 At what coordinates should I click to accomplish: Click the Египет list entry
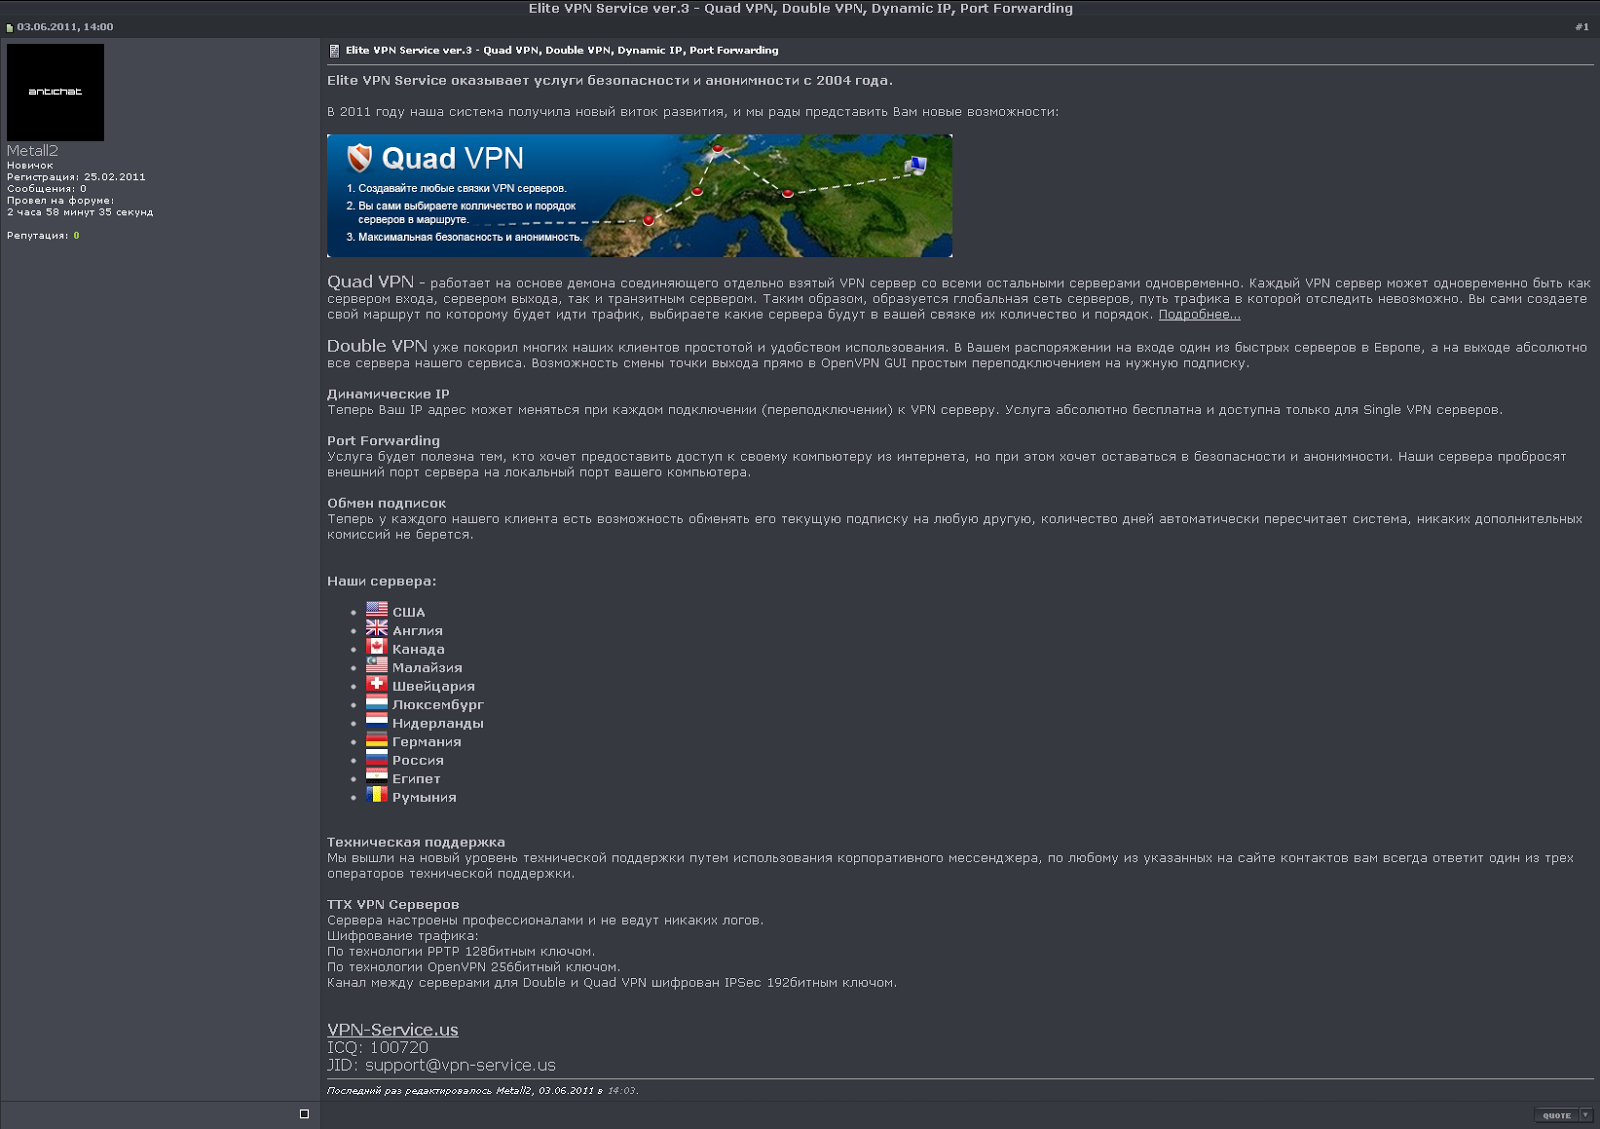click(416, 779)
